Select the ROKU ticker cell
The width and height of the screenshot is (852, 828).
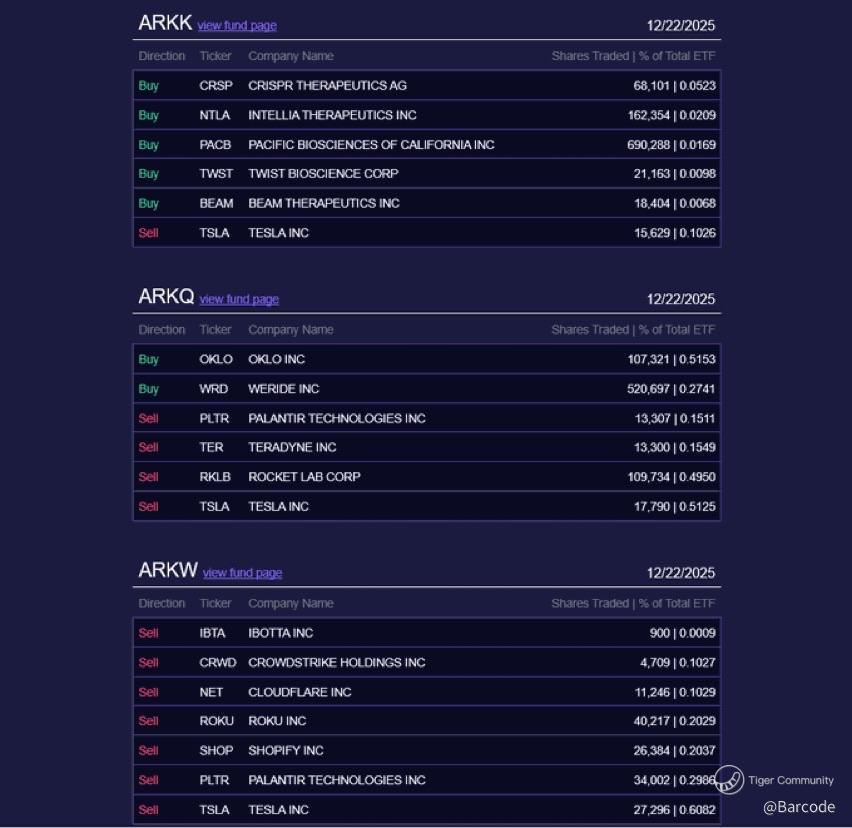point(216,722)
